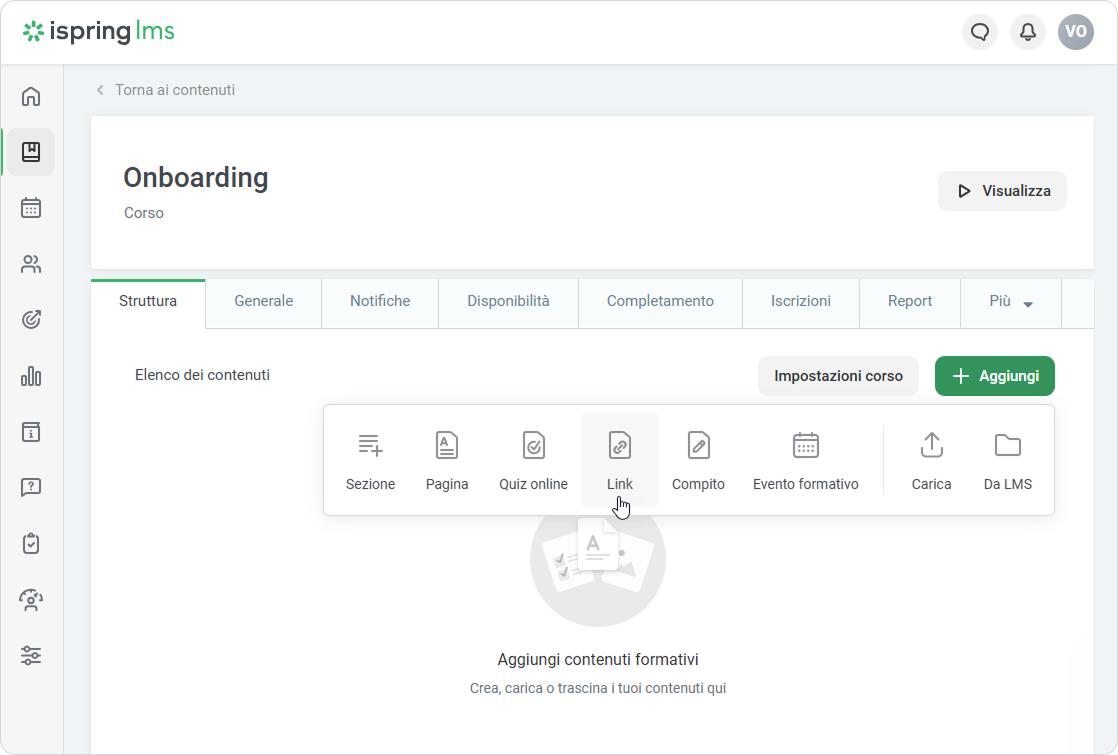Open the users icon in sidebar
The image size is (1118, 755).
tap(31, 264)
